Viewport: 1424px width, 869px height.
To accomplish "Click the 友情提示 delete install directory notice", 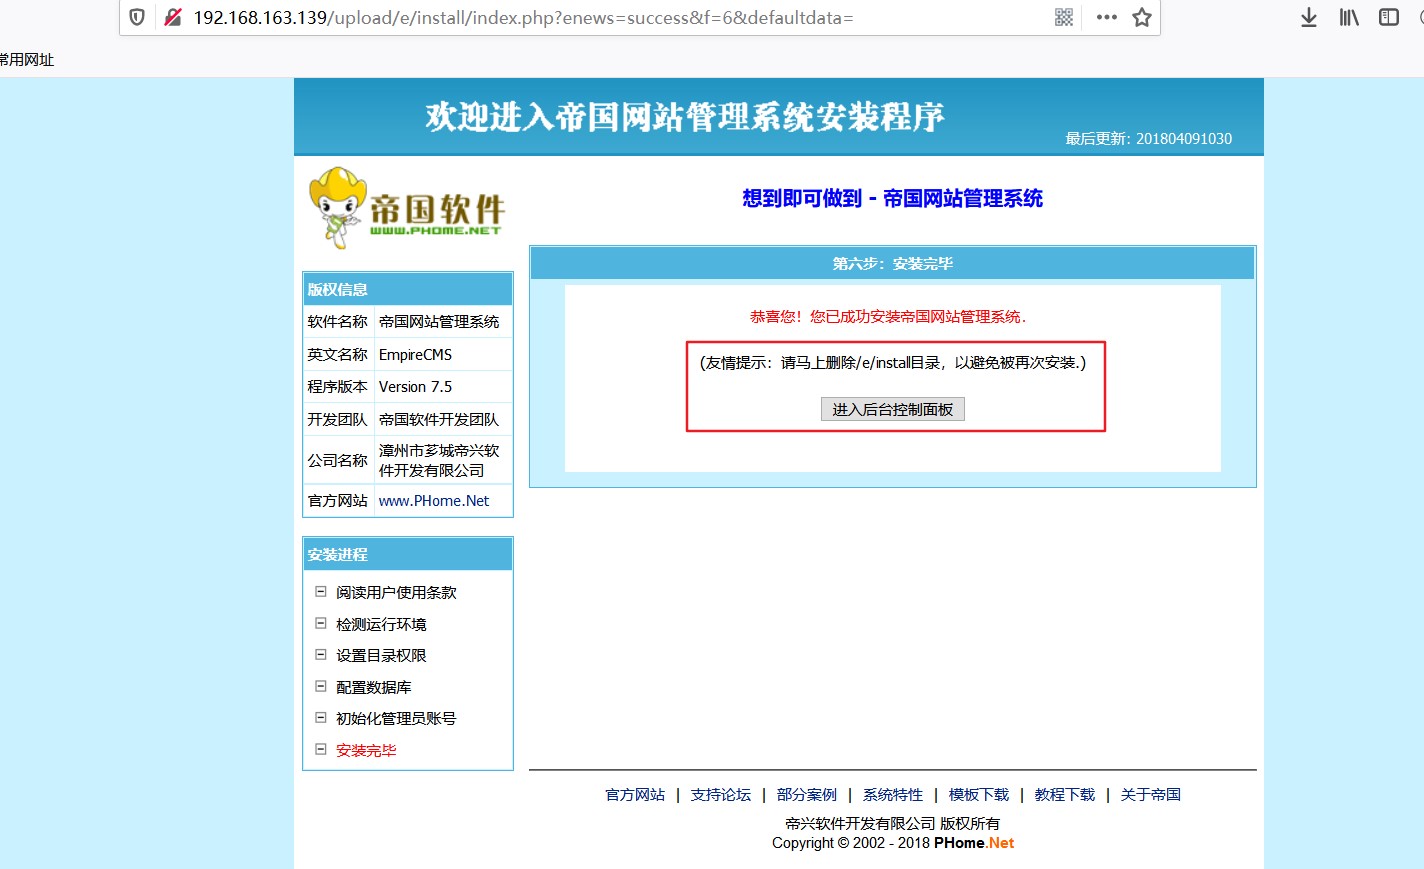I will pos(893,363).
